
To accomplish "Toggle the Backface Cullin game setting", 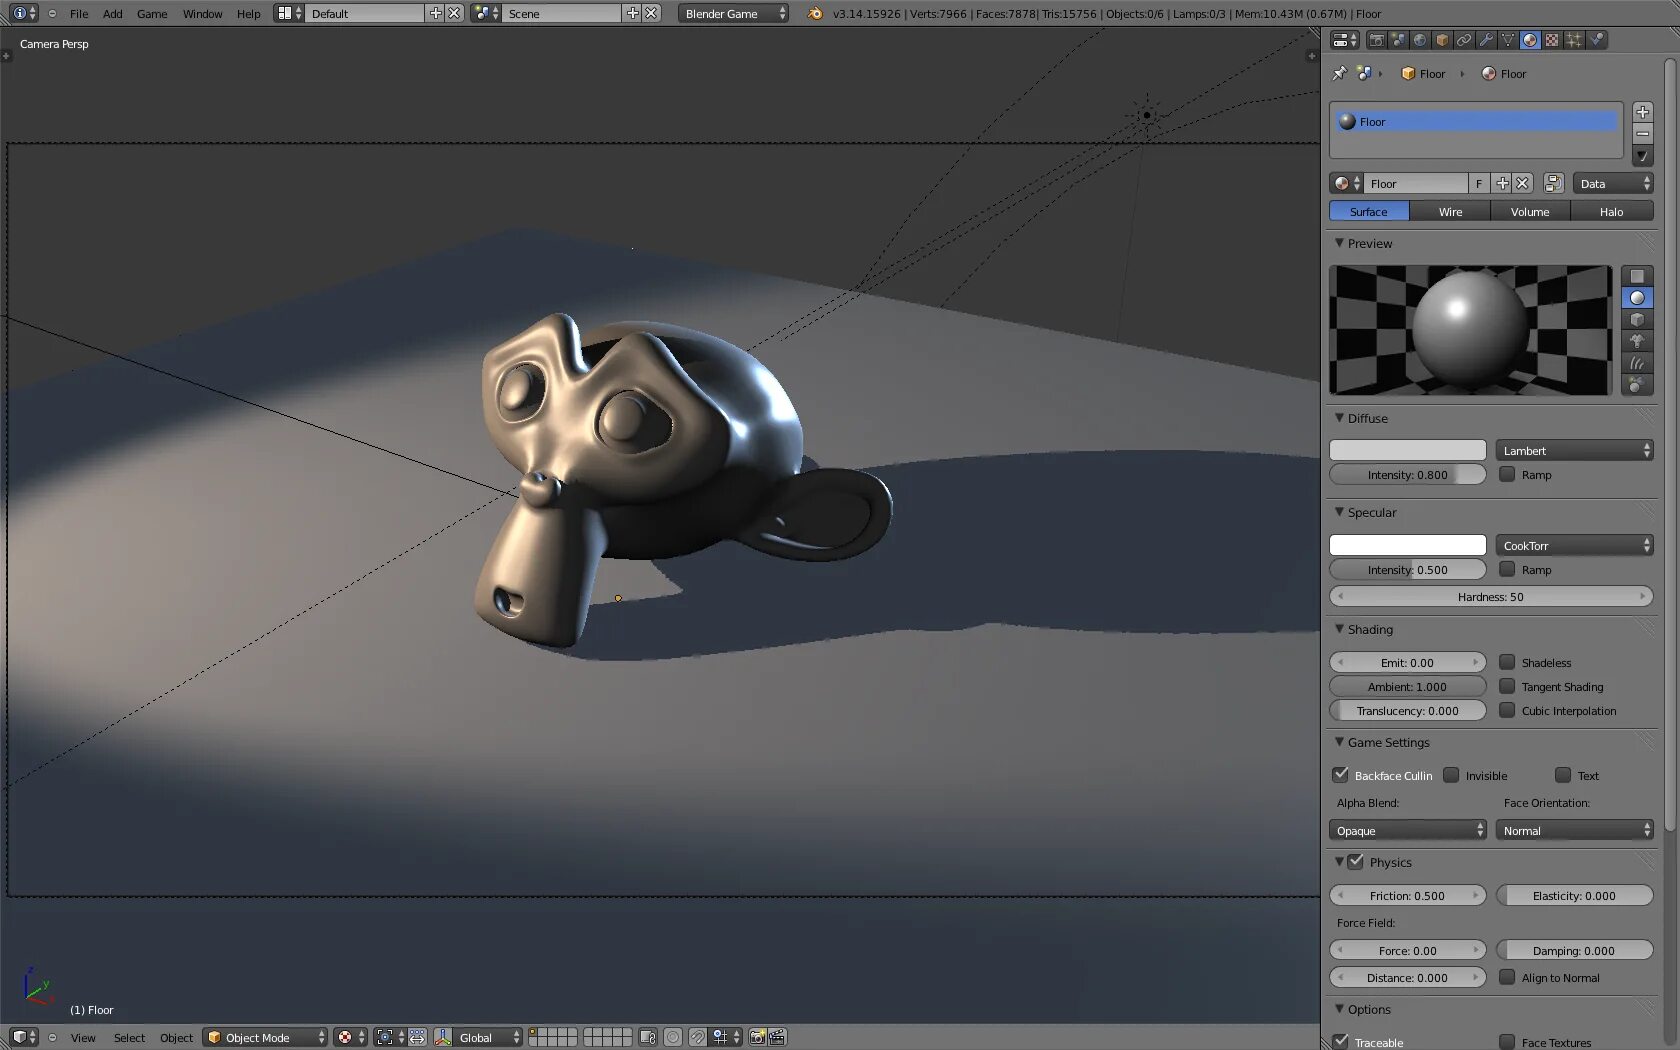I will (1341, 775).
